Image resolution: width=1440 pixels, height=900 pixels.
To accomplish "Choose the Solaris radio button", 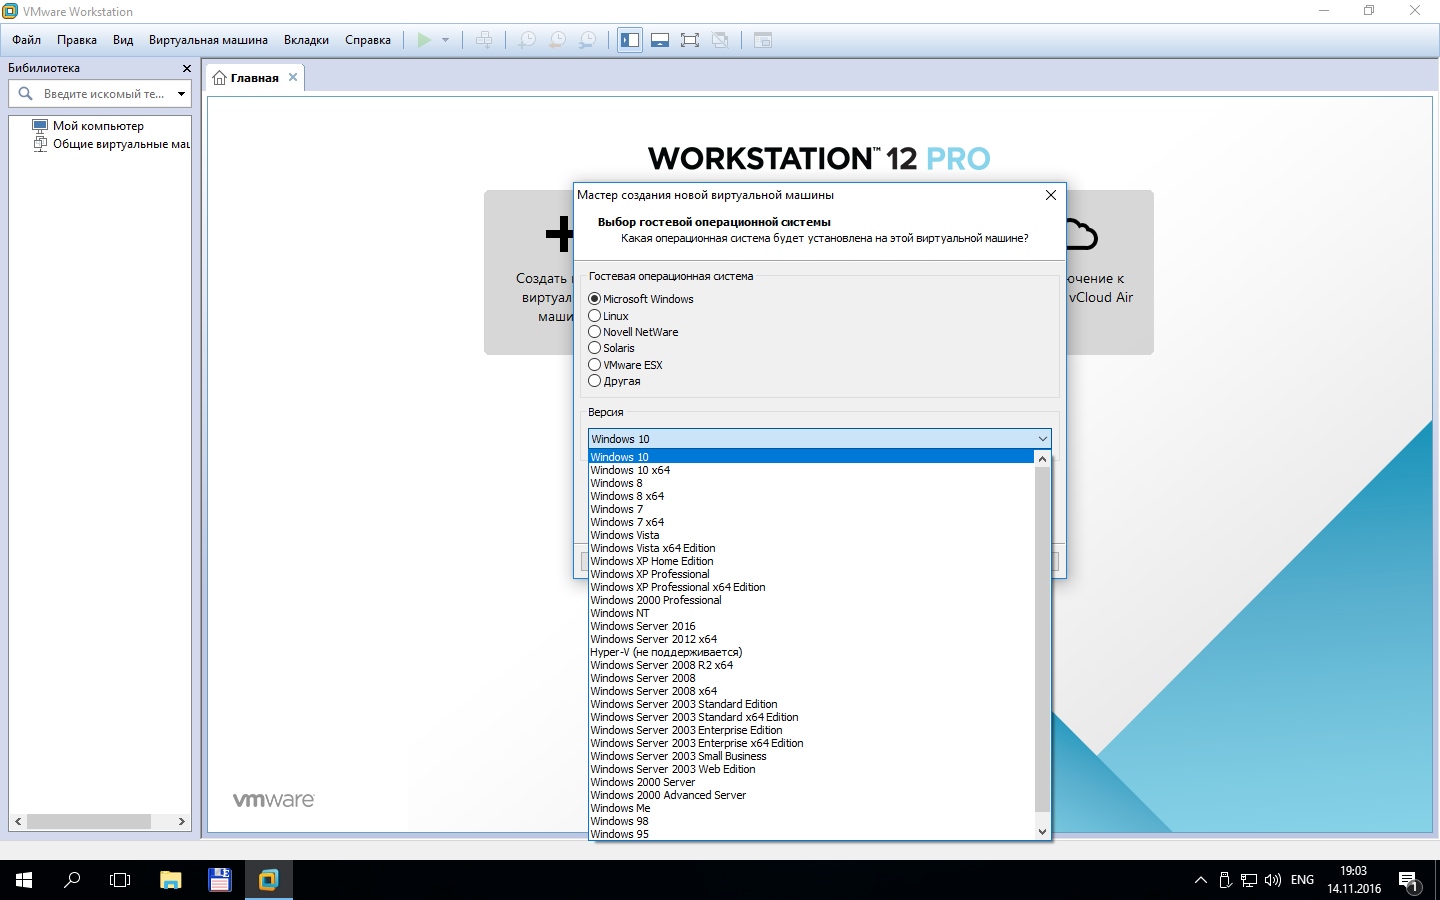I will tap(595, 348).
